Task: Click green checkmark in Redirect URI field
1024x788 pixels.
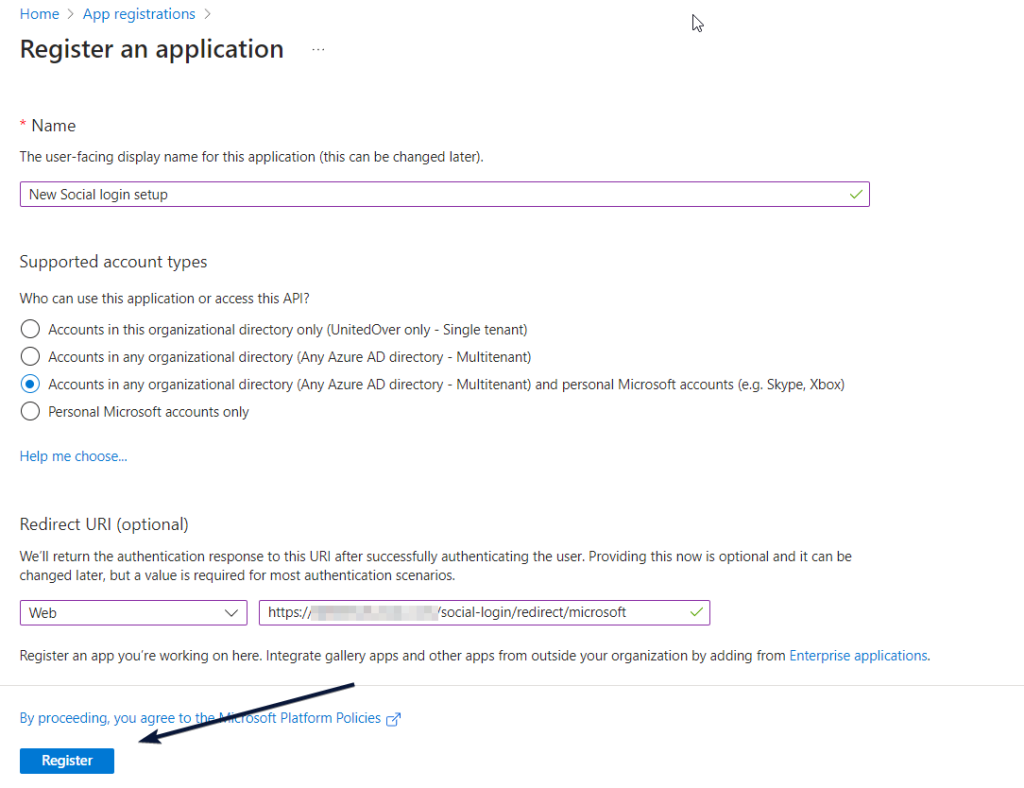Action: pyautogui.click(x=696, y=612)
